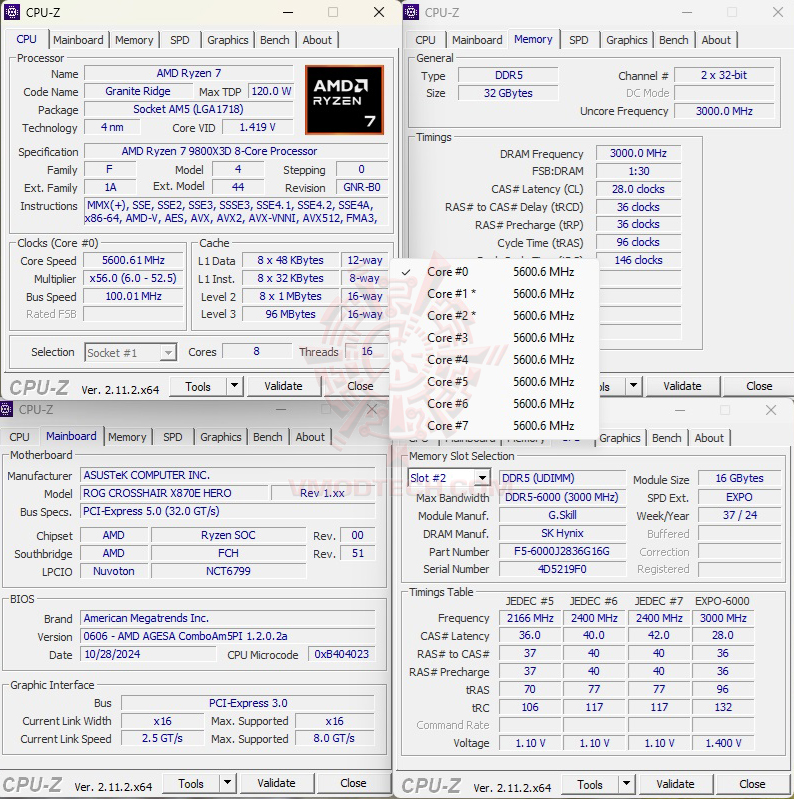The image size is (794, 799).
Task: Click the Close button in the SPD window
Action: tap(752, 784)
